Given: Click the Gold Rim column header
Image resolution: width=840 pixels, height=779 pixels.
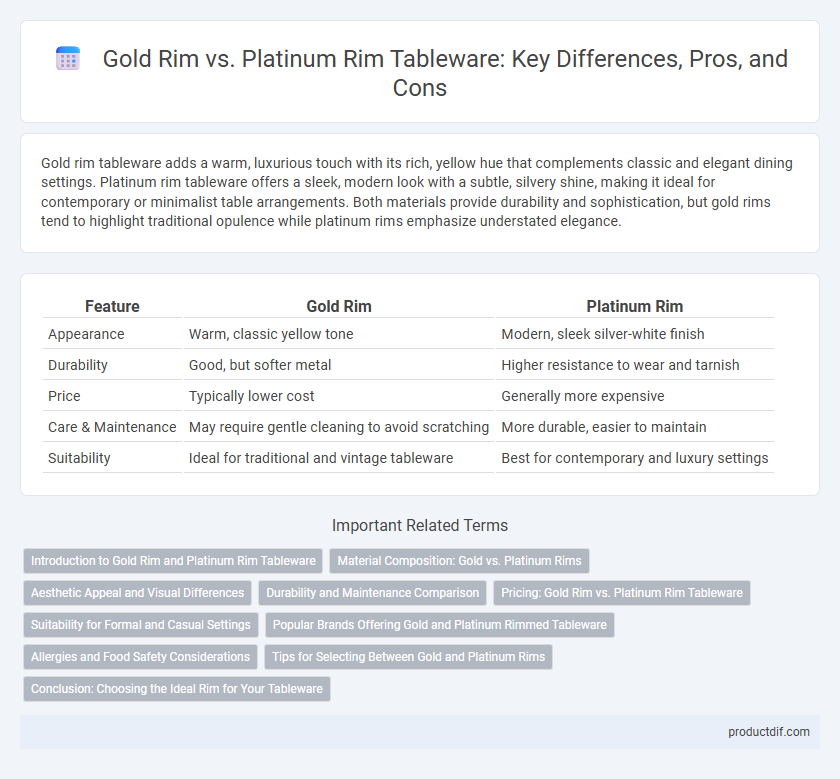Looking at the screenshot, I should point(339,306).
